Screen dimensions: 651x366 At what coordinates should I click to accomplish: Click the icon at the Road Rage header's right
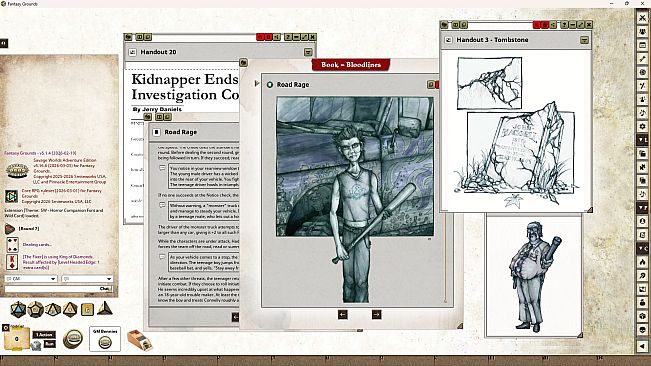[431, 85]
